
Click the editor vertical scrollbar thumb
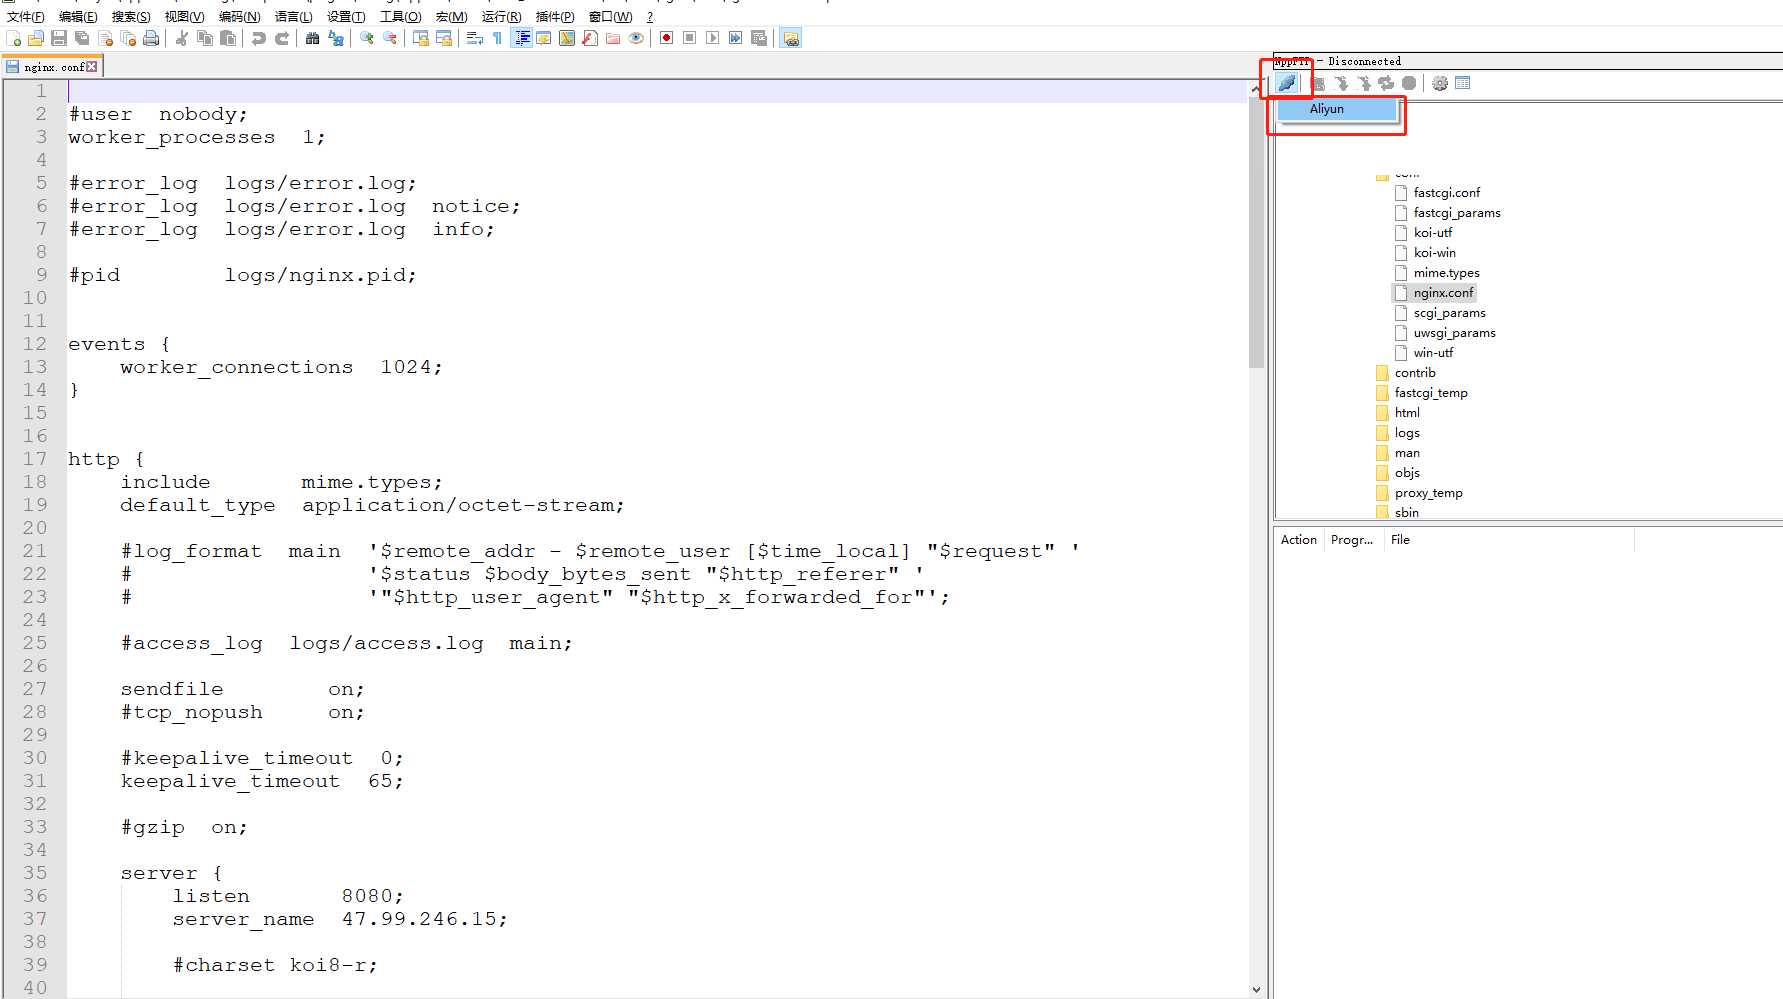1256,234
